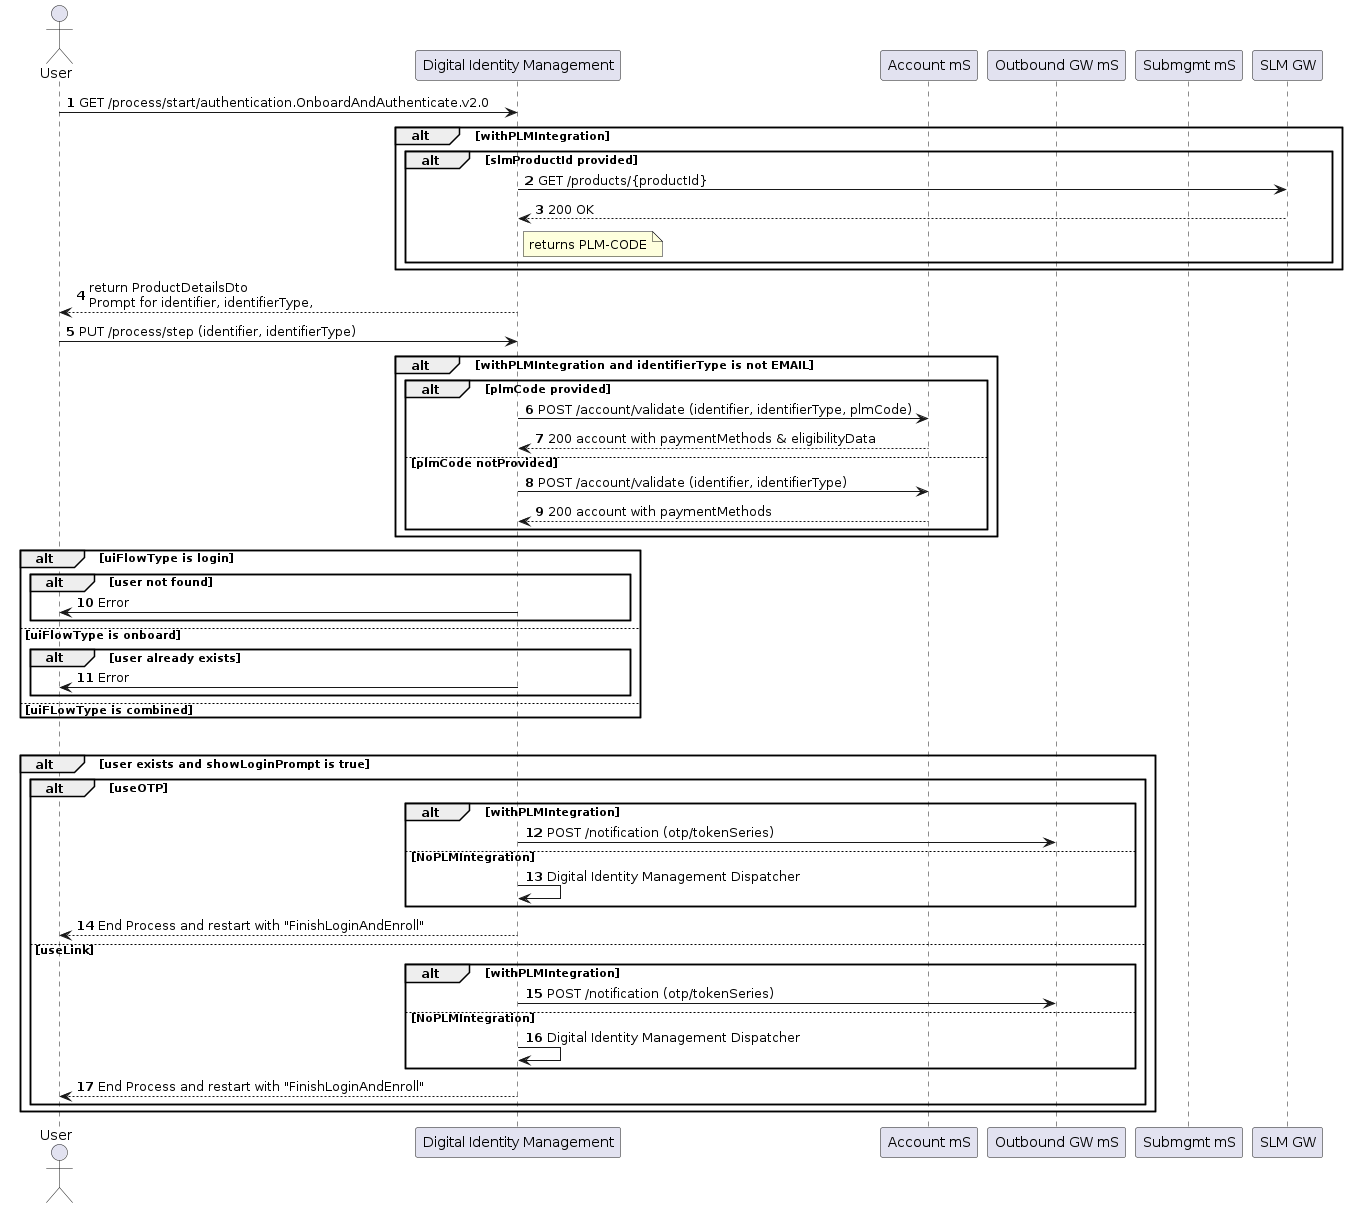
Task: Click message 6 POST /account/validate with plmCode
Action: [x=718, y=409]
